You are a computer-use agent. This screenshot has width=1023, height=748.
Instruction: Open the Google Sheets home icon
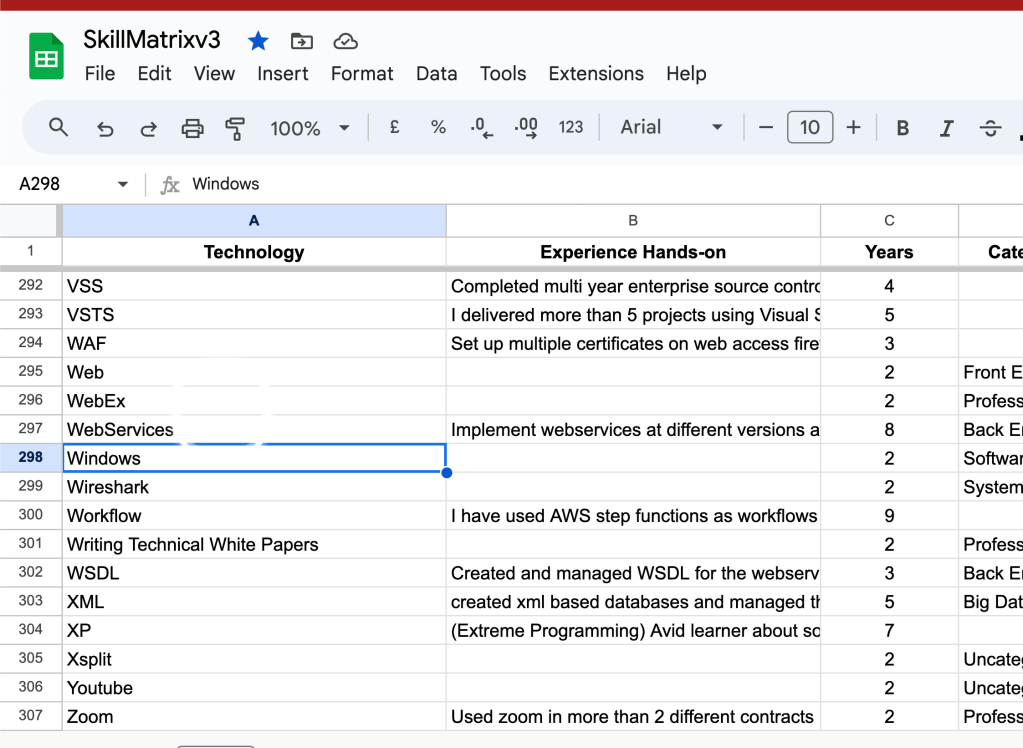coord(46,56)
